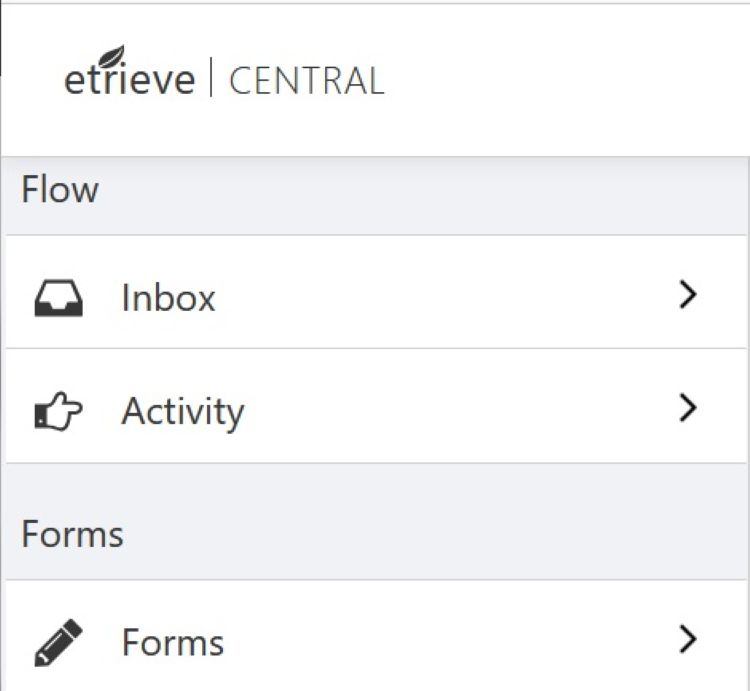Click the CENTRAL title text
Screen dimensions: 750x691
[x=306, y=81]
